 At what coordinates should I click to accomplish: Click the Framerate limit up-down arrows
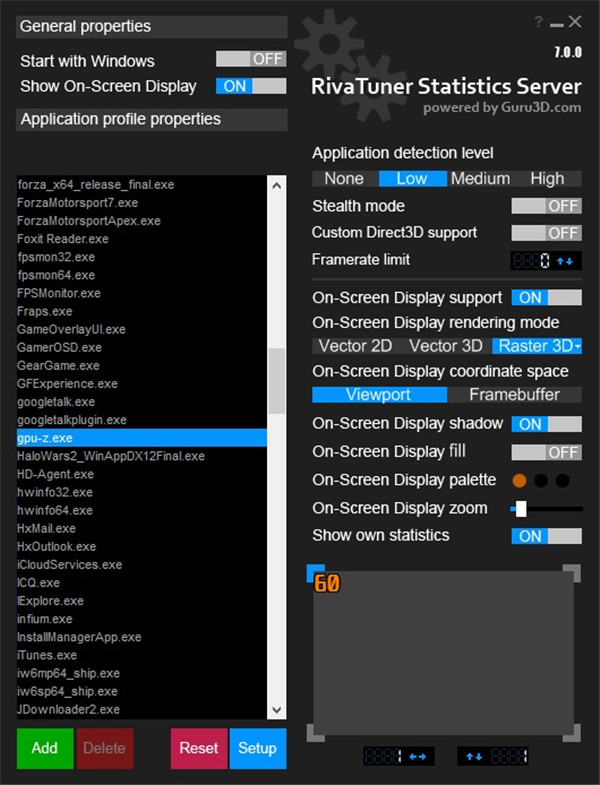coord(566,261)
